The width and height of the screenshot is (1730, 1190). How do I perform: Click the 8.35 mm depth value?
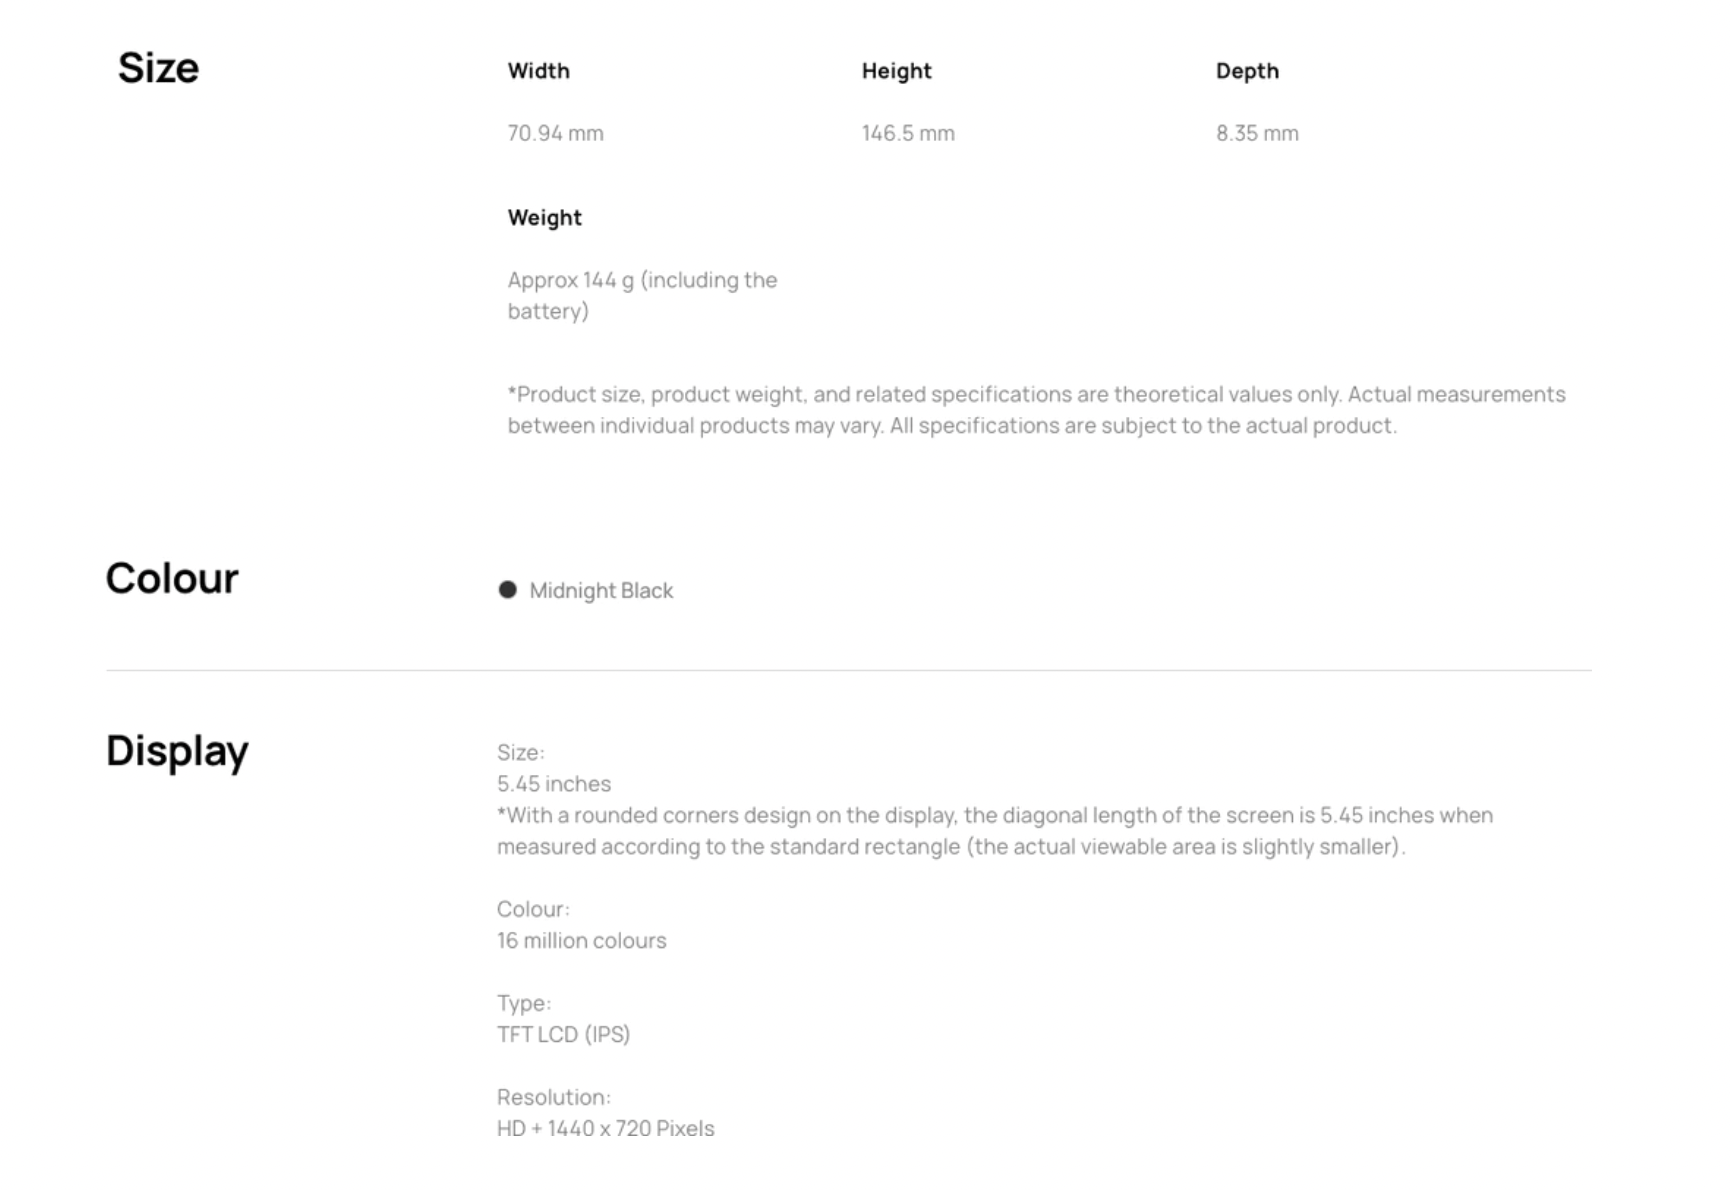(1257, 133)
